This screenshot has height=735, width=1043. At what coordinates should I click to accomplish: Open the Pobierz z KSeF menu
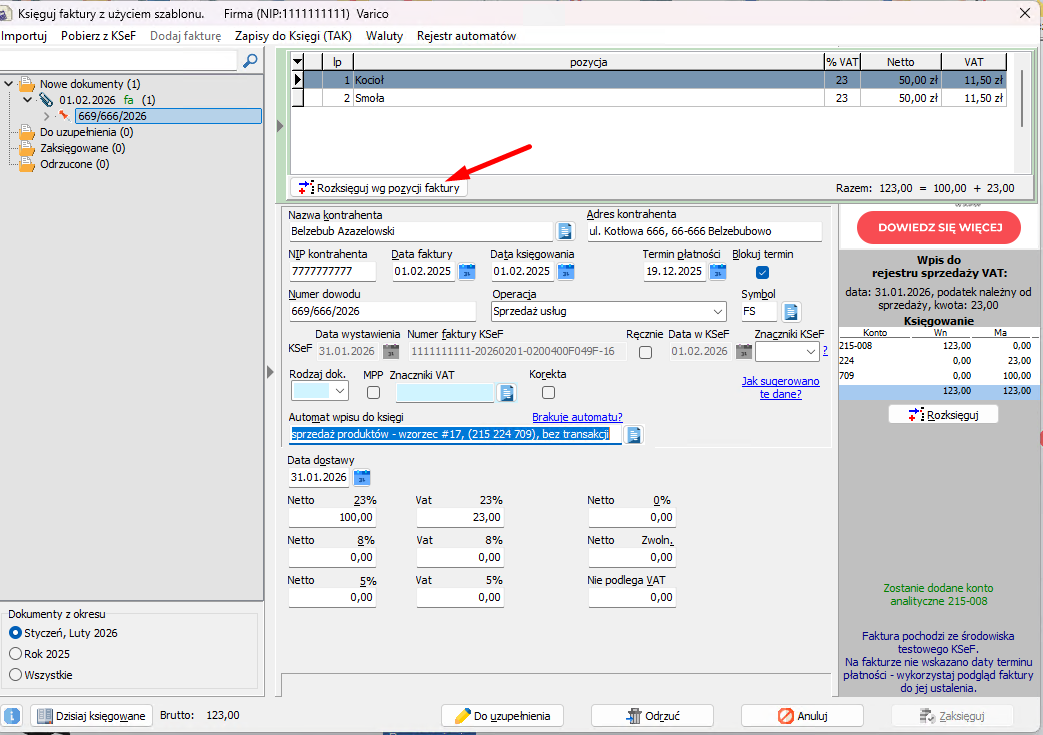(x=98, y=36)
